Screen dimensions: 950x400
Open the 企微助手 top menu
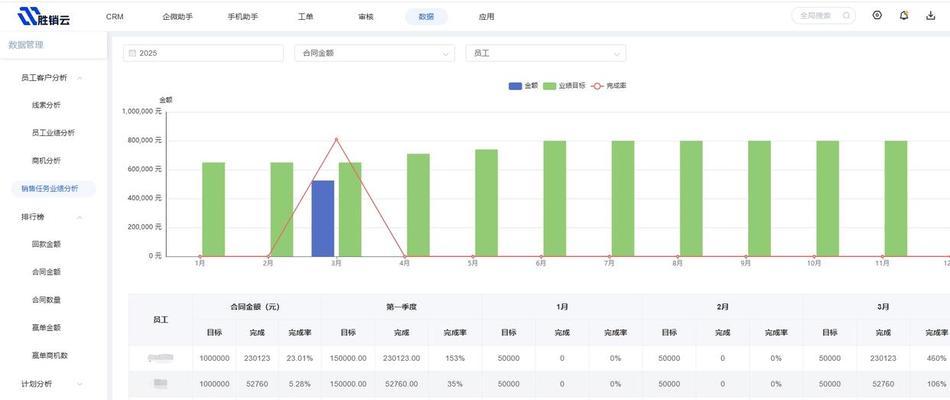coord(178,17)
